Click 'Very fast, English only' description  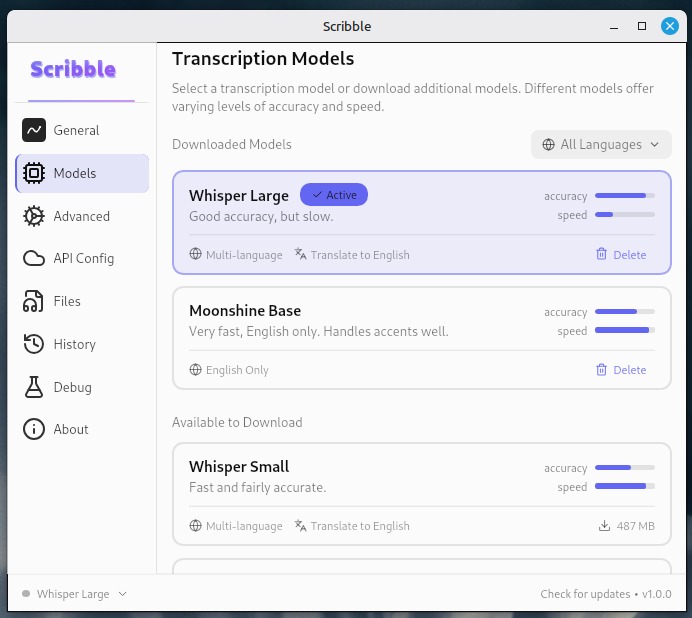pos(319,332)
